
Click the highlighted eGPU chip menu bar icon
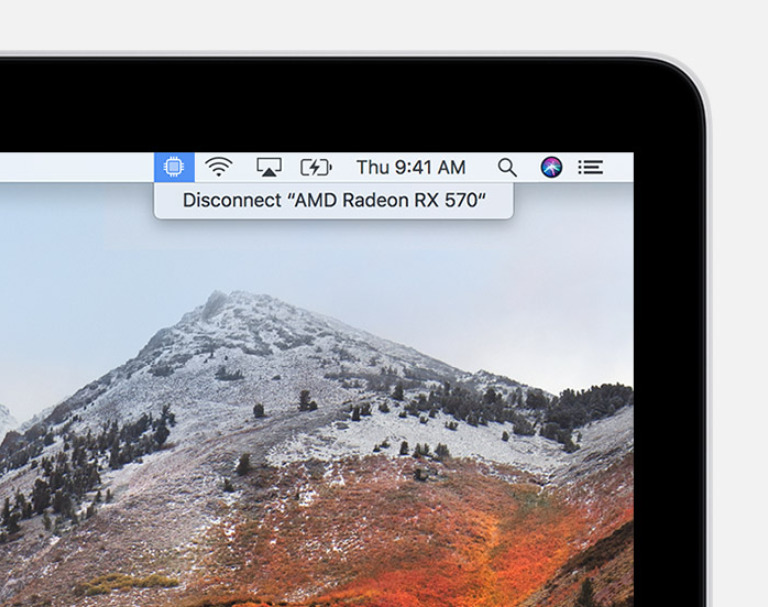pyautogui.click(x=174, y=167)
